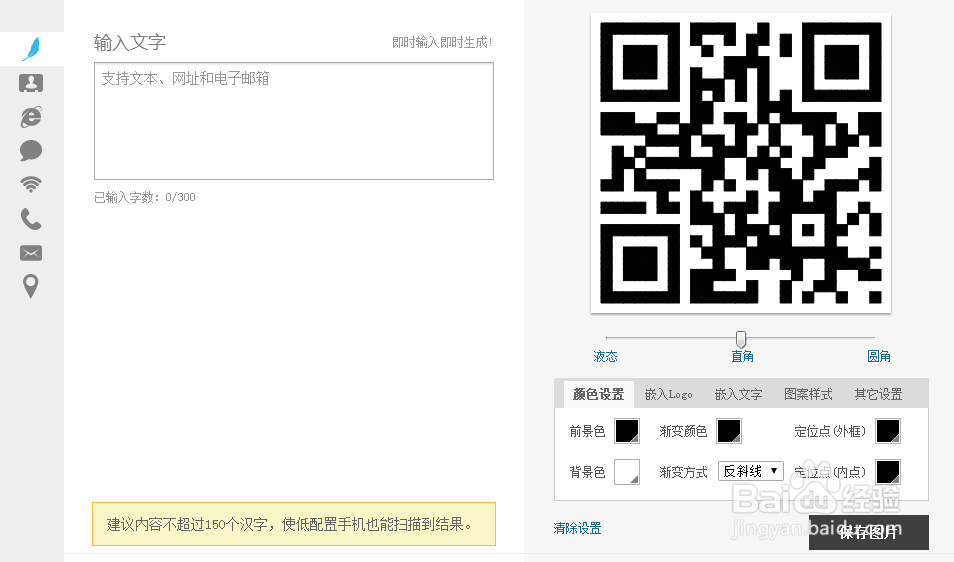Open the 定位点(外框) color swatch
The width and height of the screenshot is (954, 562).
pos(888,431)
